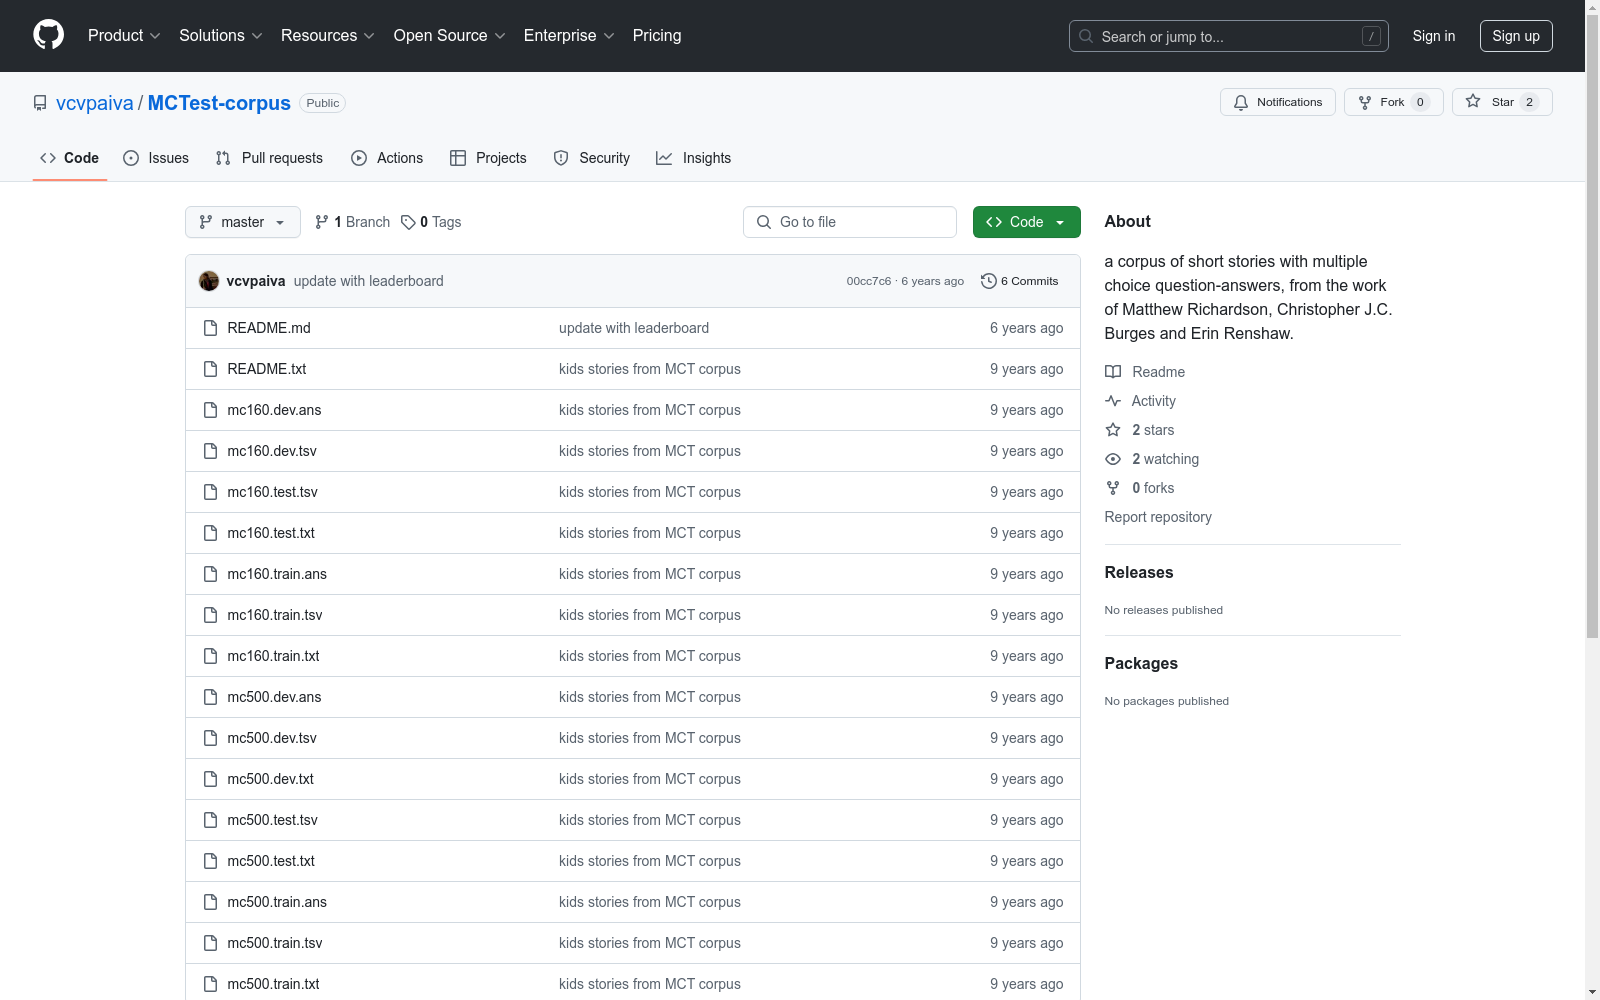
Task: Open the GitHub home logo
Action: click(48, 35)
